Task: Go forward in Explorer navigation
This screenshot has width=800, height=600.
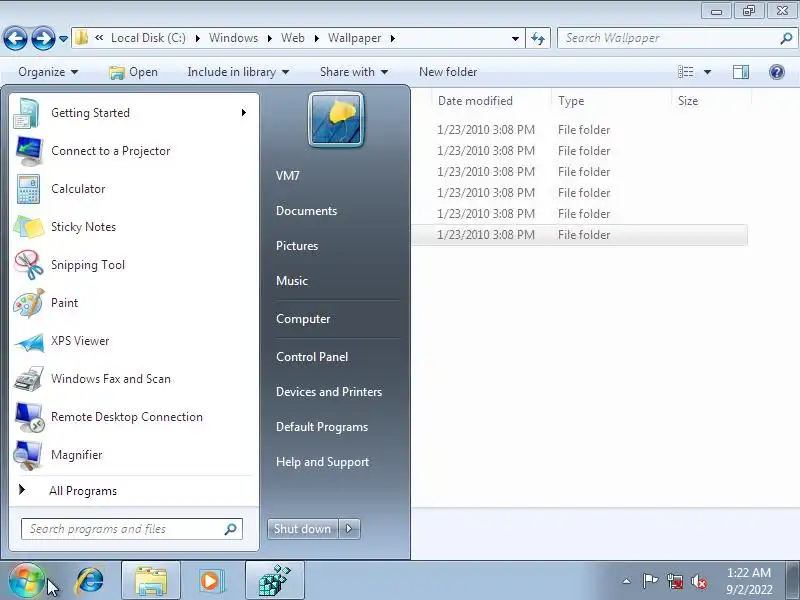Action: point(43,38)
